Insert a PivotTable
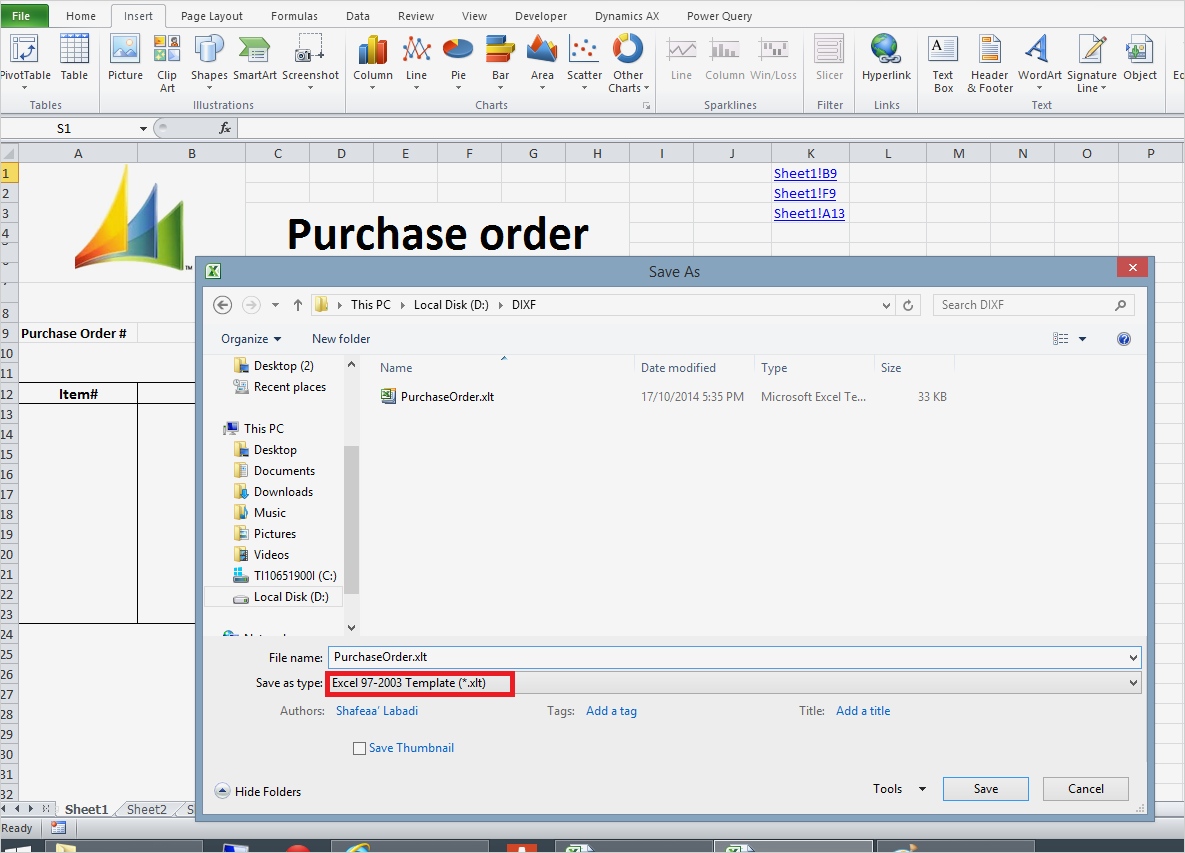 pos(25,60)
